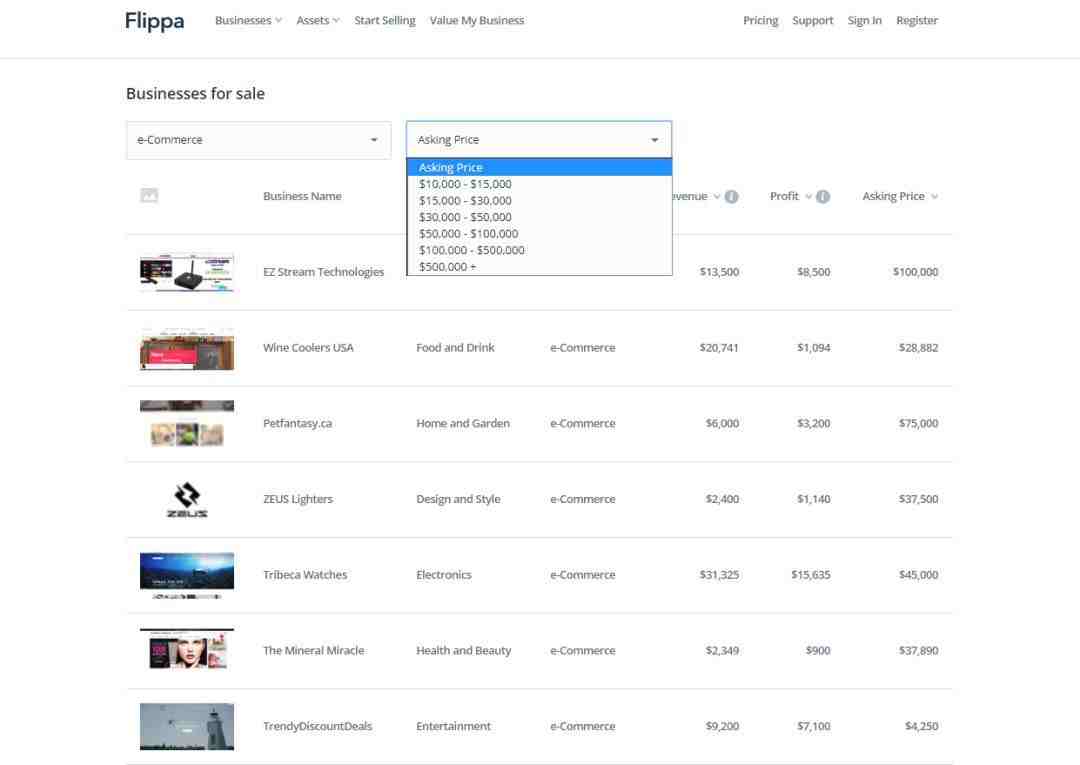View the Tribeca Watches thumbnail
This screenshot has width=1080, height=765.
[x=187, y=575]
